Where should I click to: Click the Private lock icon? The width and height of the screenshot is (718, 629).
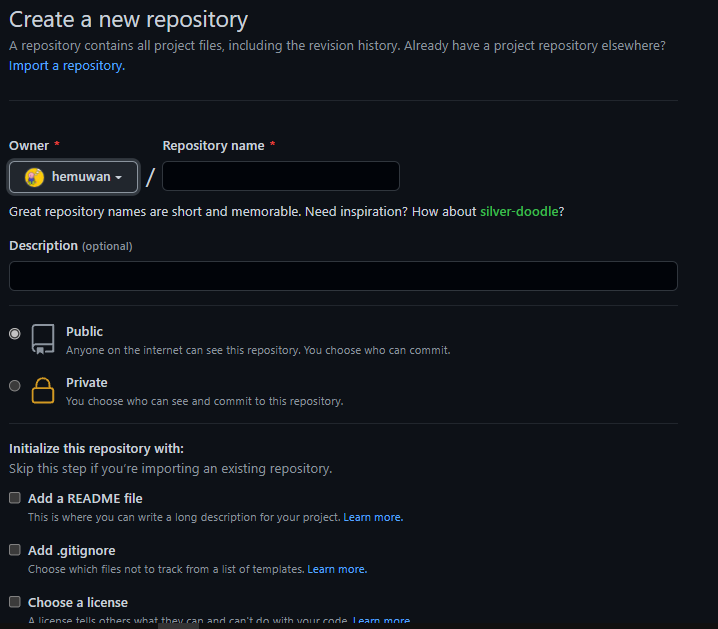43,390
